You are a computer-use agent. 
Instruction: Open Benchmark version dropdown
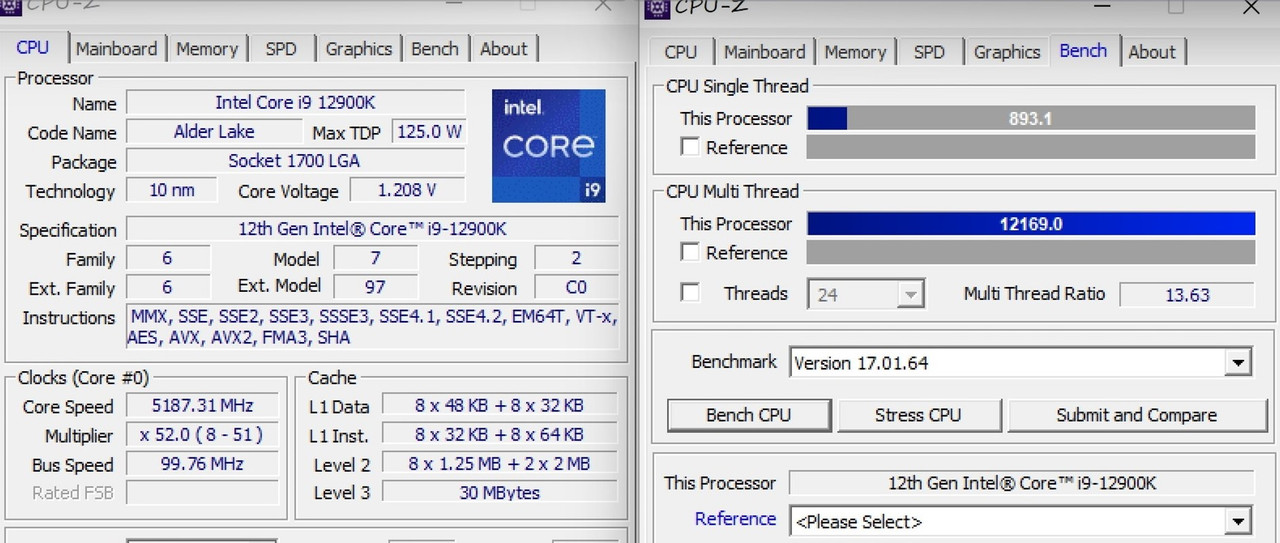click(x=1020, y=363)
